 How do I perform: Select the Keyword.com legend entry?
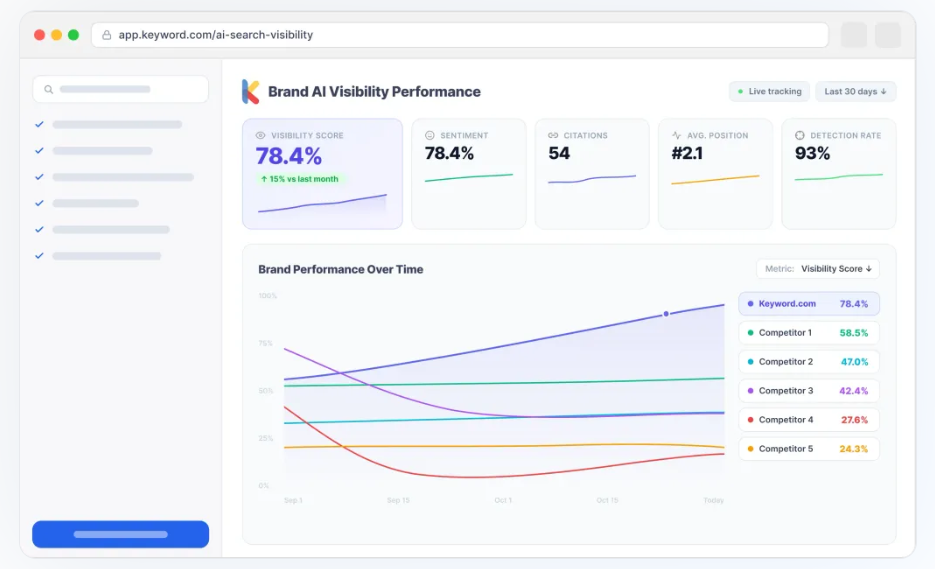tap(809, 304)
